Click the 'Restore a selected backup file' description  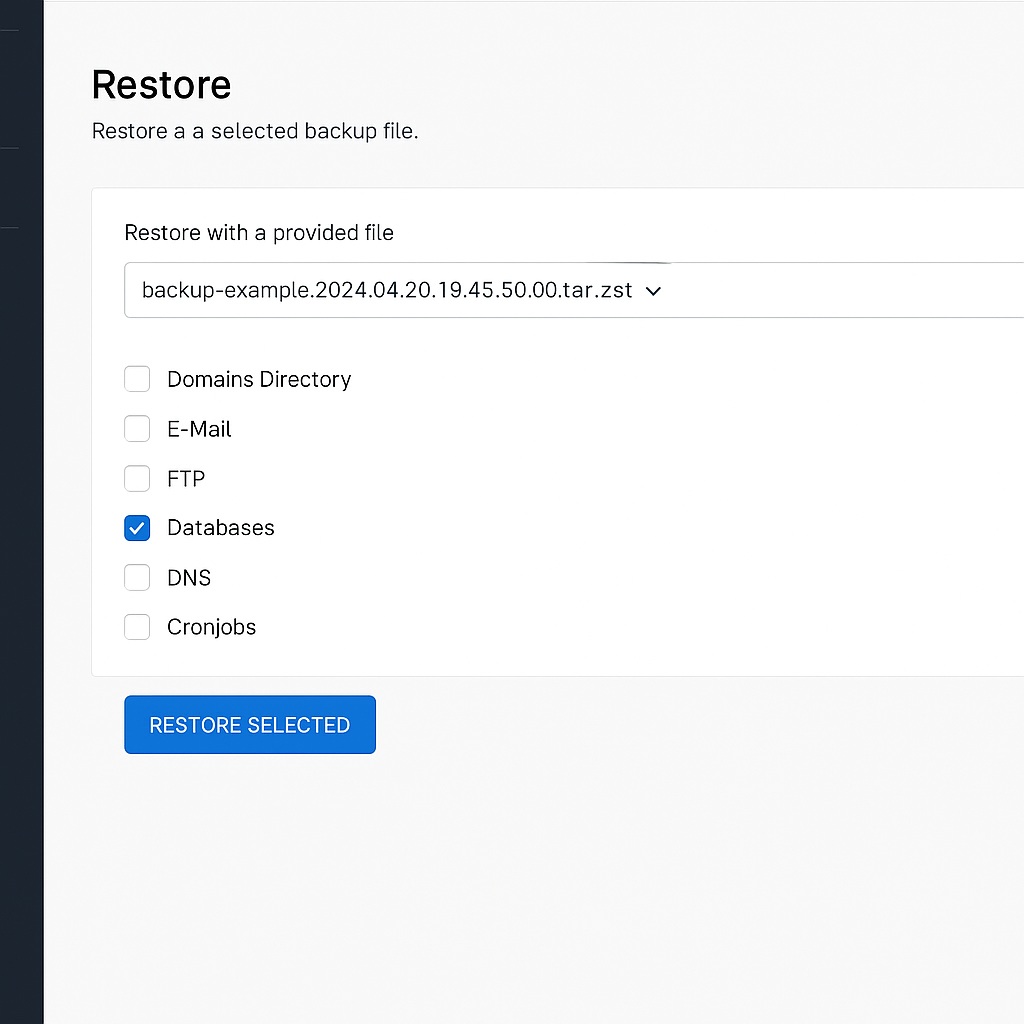pos(255,131)
